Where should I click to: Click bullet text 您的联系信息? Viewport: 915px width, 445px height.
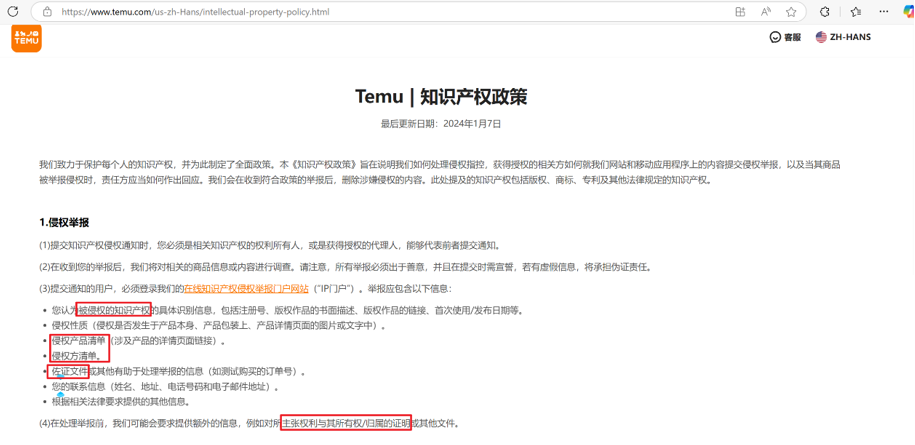pyautogui.click(x=79, y=387)
